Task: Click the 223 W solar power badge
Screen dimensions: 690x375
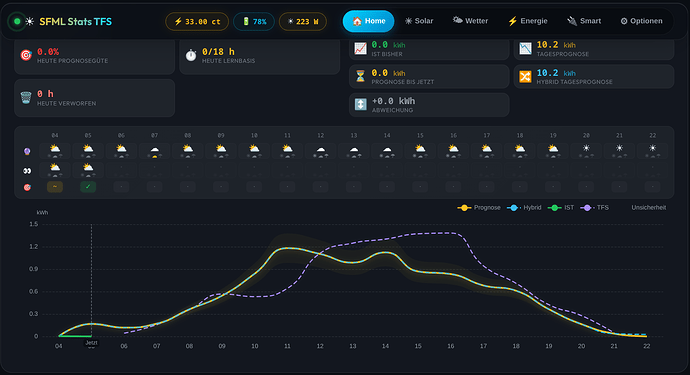Action: [303, 22]
